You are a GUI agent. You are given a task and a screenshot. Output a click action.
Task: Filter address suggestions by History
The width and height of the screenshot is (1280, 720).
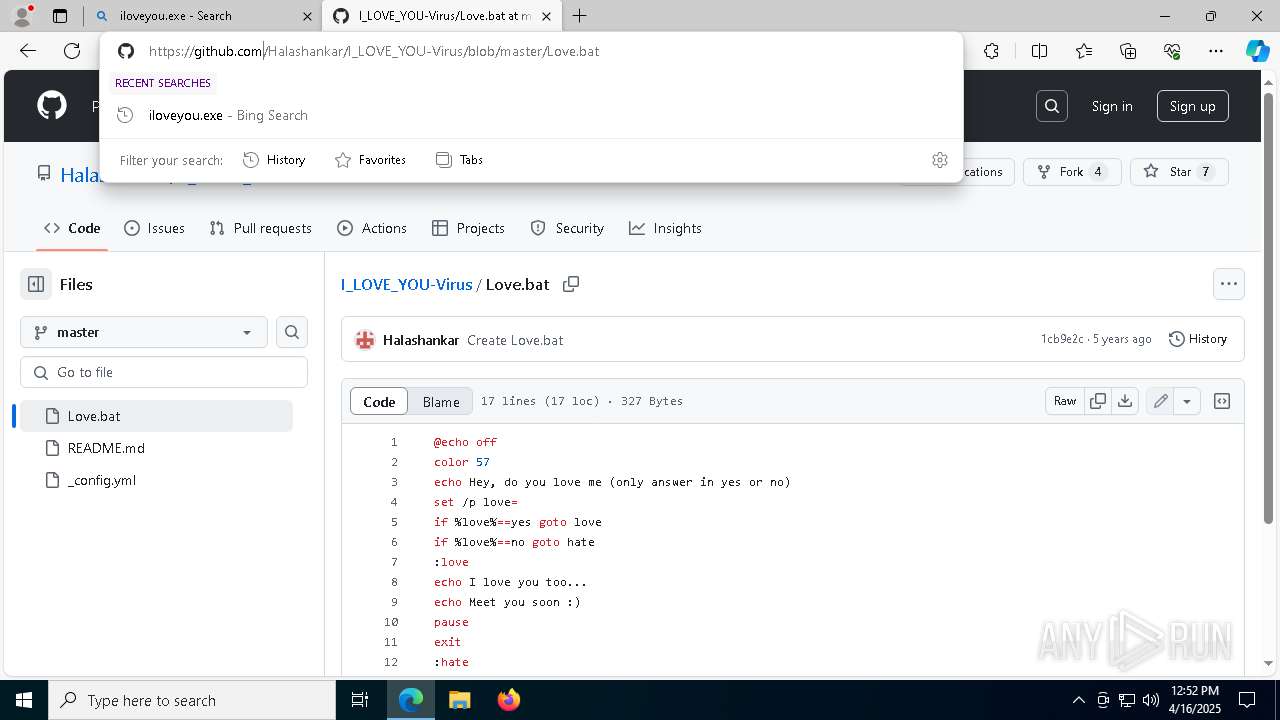click(x=274, y=160)
